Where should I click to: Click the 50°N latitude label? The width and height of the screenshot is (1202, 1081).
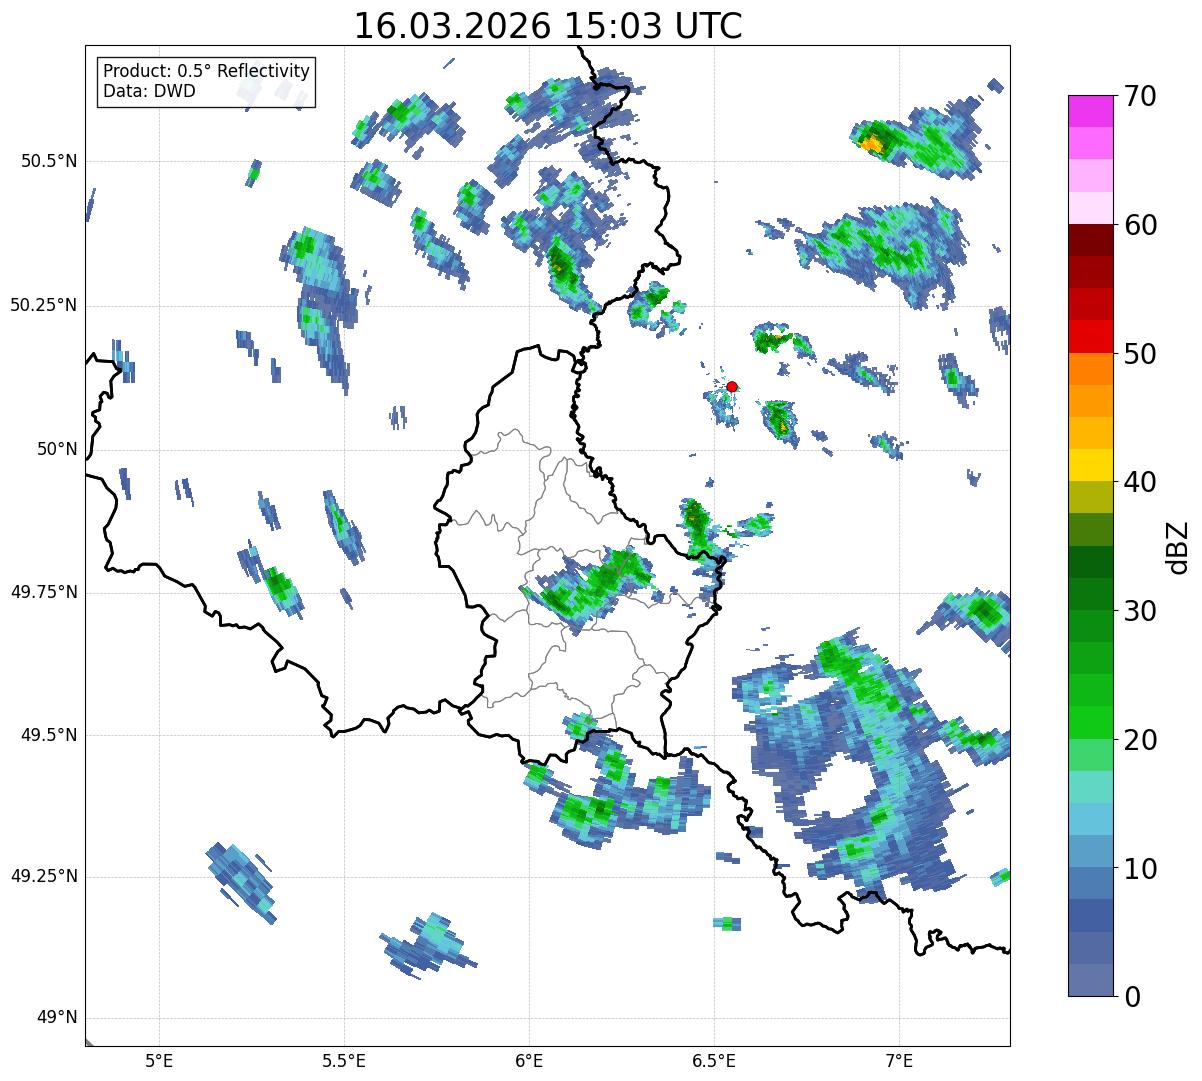(x=57, y=449)
